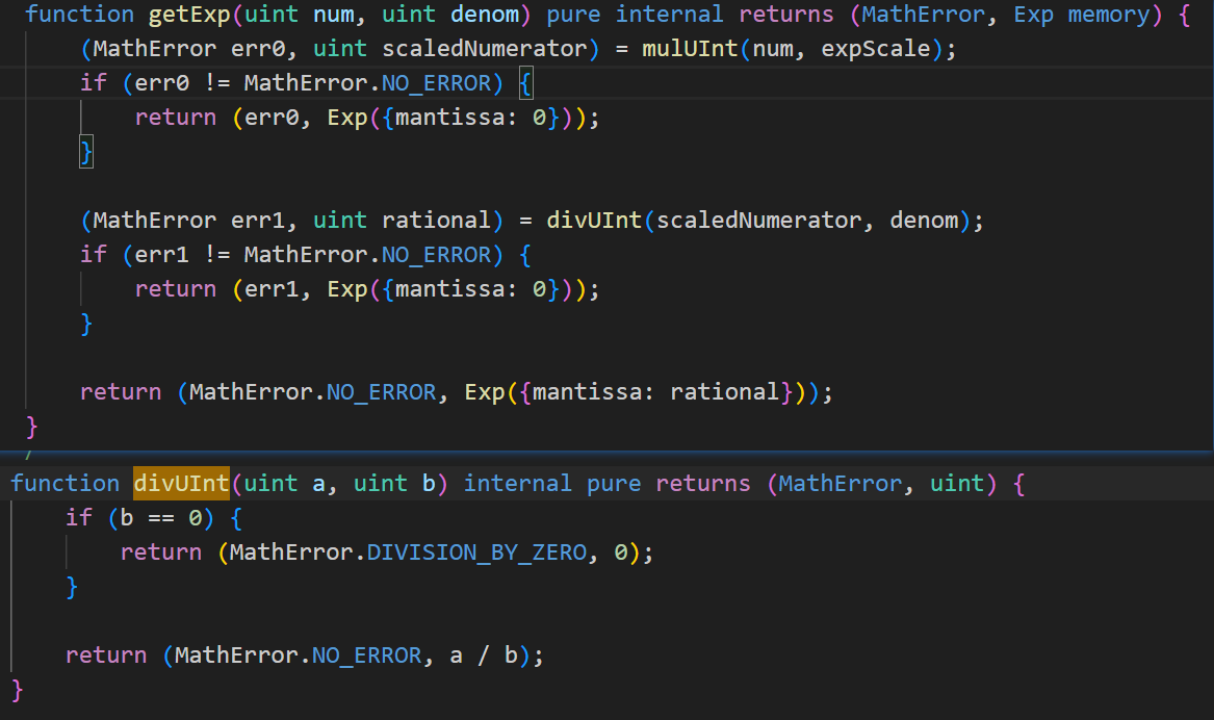Click 'num' argument inside mulUInt call
Screen dimensions: 1214x720
[x=773, y=49]
